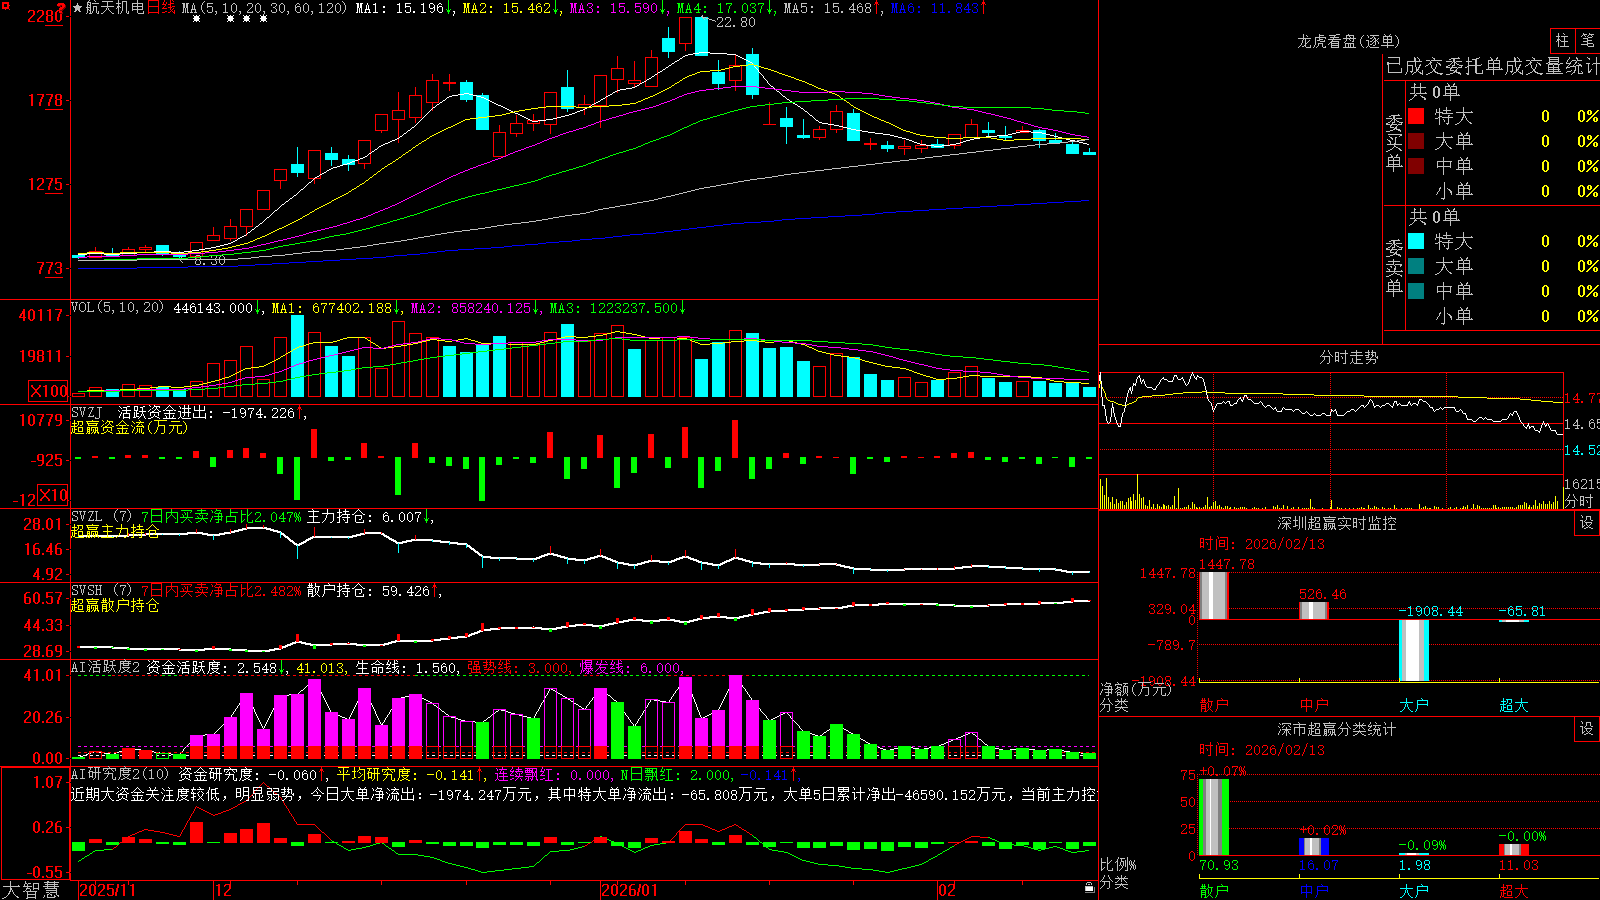1600x900 pixels.
Task: Click the VOL(5,10,20) indicator label
Action: [x=118, y=308]
